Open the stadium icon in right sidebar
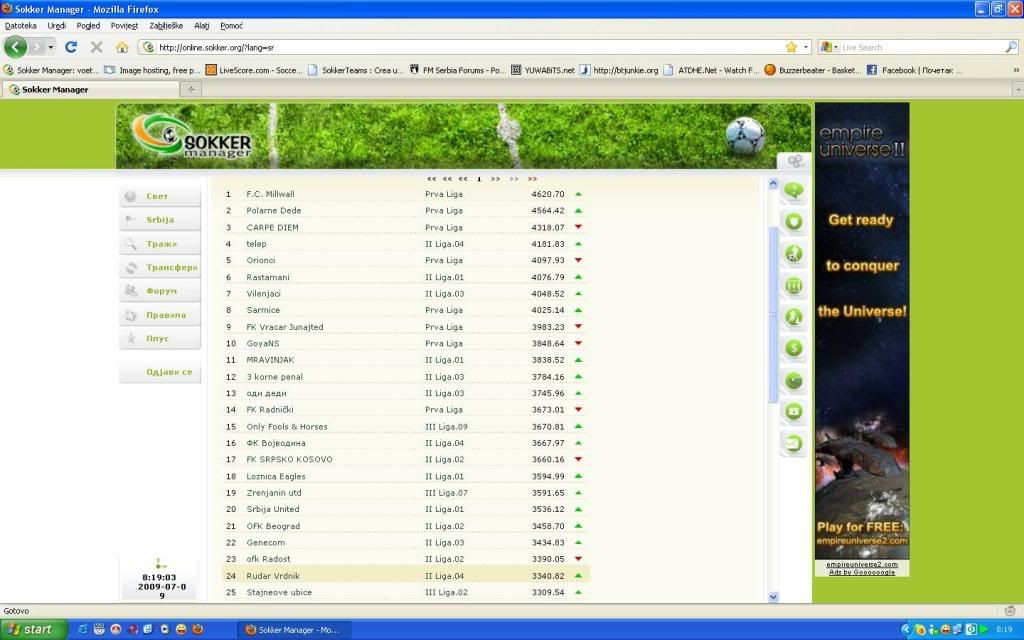1024x640 pixels. pyautogui.click(x=793, y=380)
